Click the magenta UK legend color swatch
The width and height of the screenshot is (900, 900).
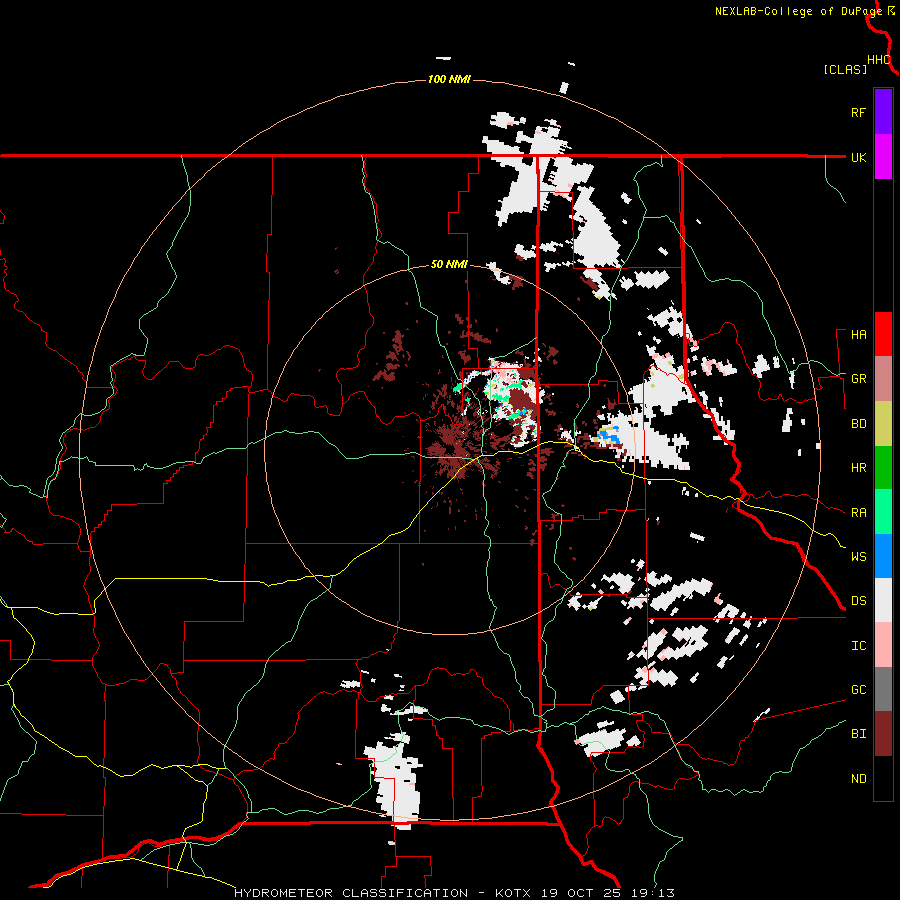(883, 157)
